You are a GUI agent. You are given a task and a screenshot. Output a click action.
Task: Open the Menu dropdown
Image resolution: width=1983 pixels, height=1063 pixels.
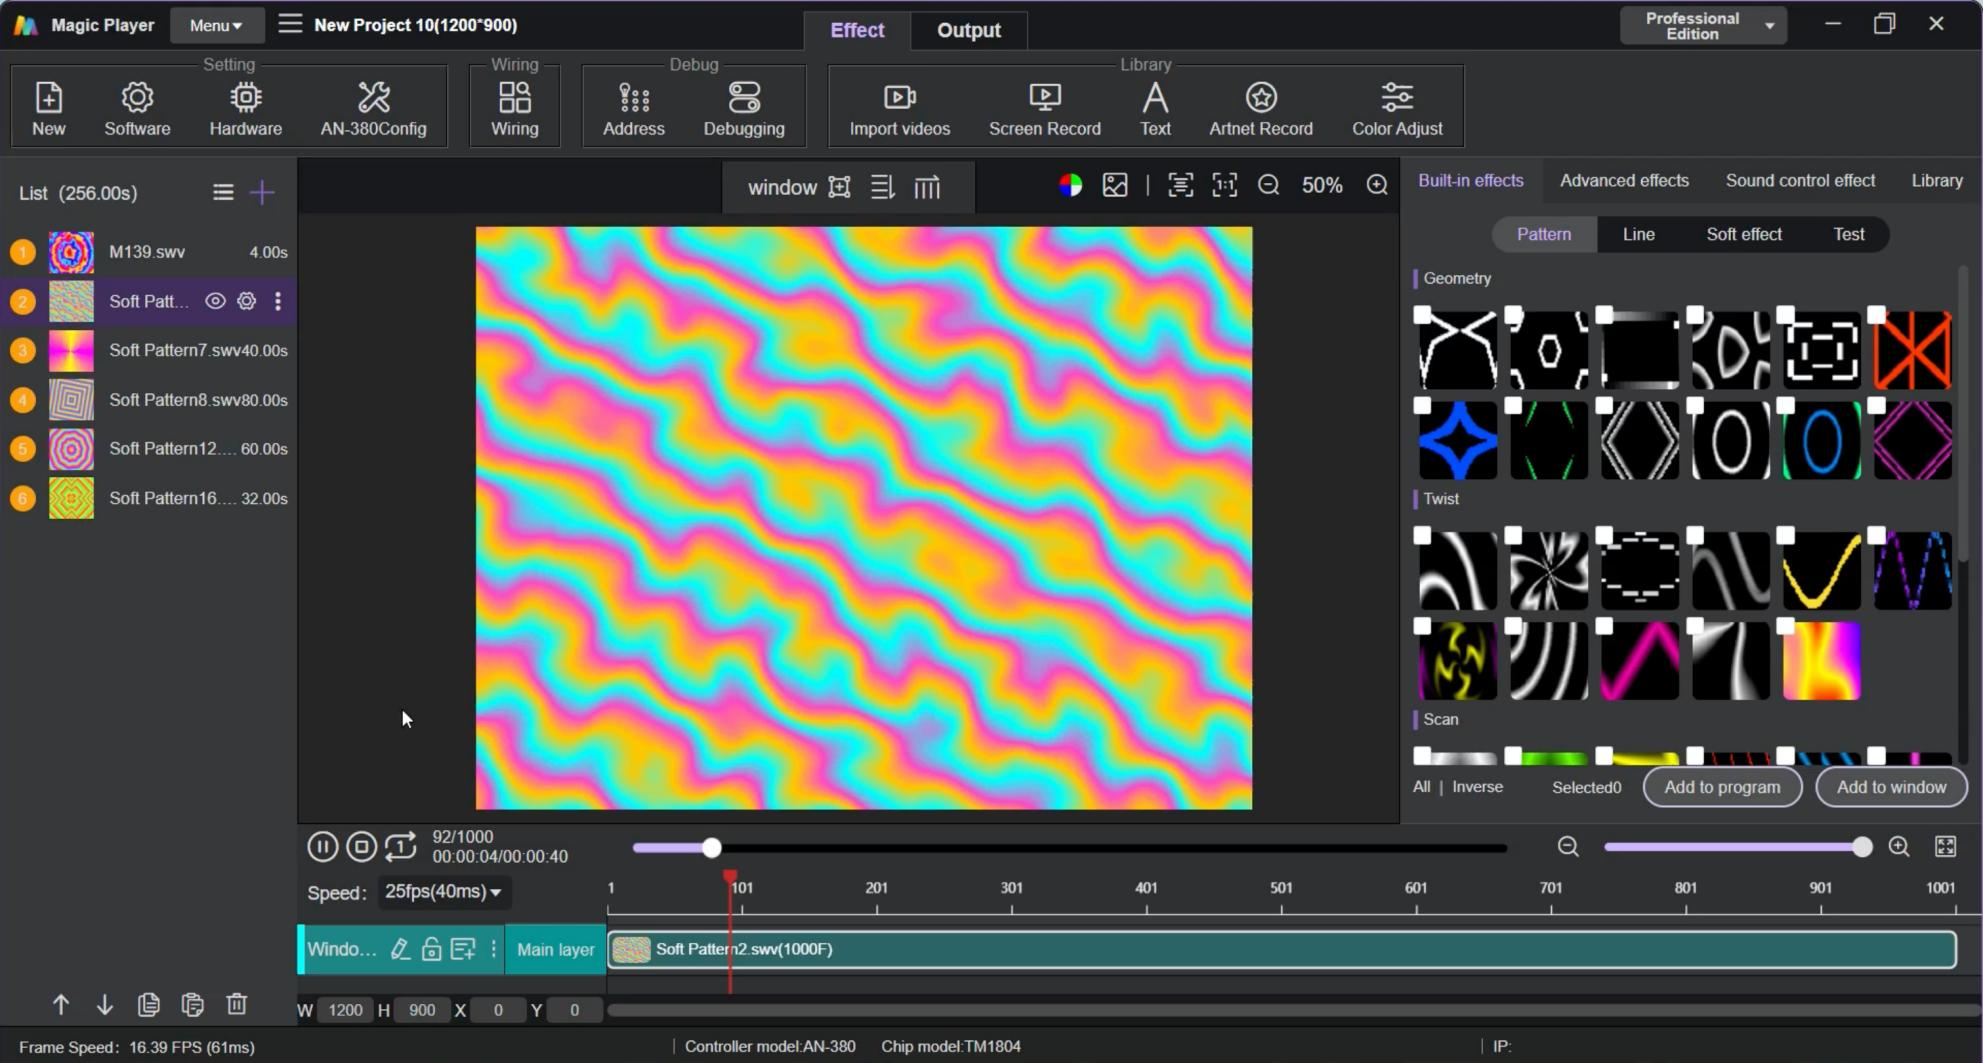click(x=216, y=25)
